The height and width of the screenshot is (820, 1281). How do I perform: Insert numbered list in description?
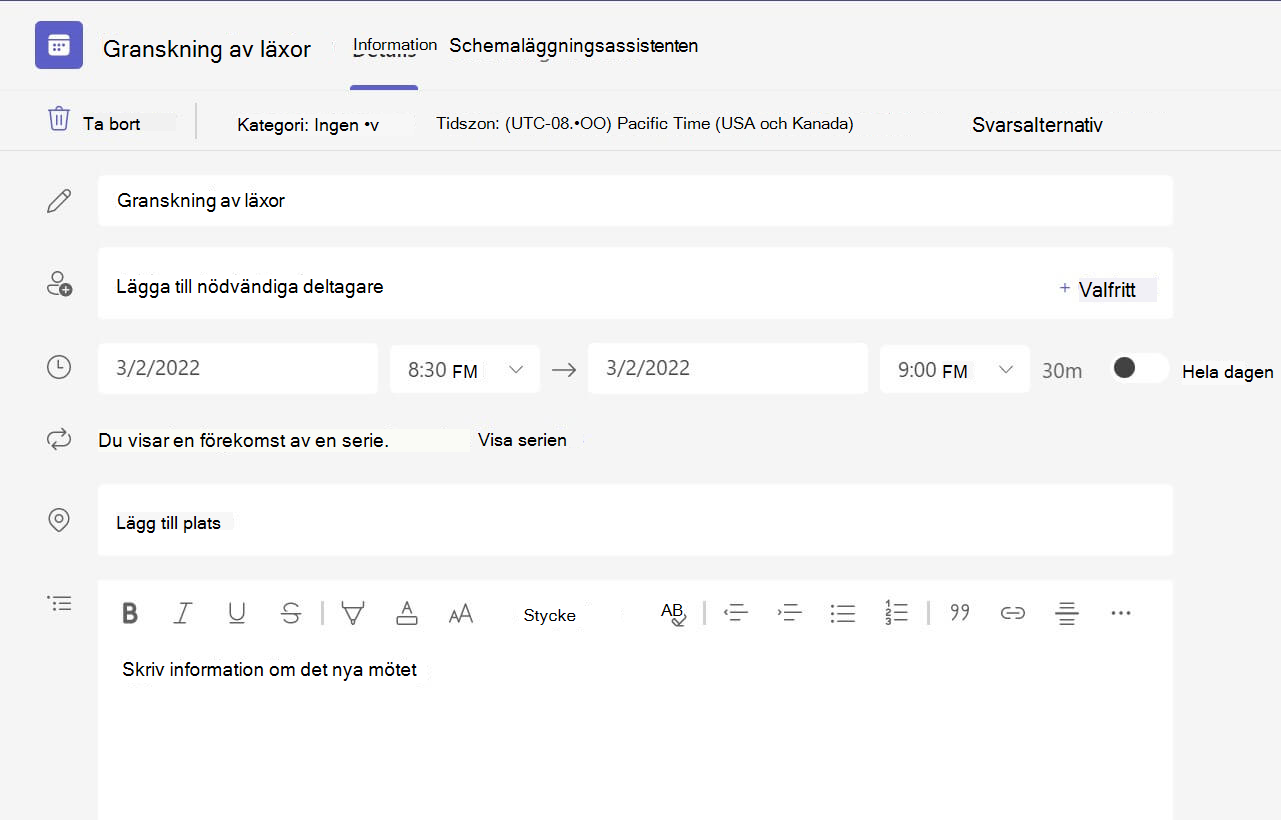896,612
